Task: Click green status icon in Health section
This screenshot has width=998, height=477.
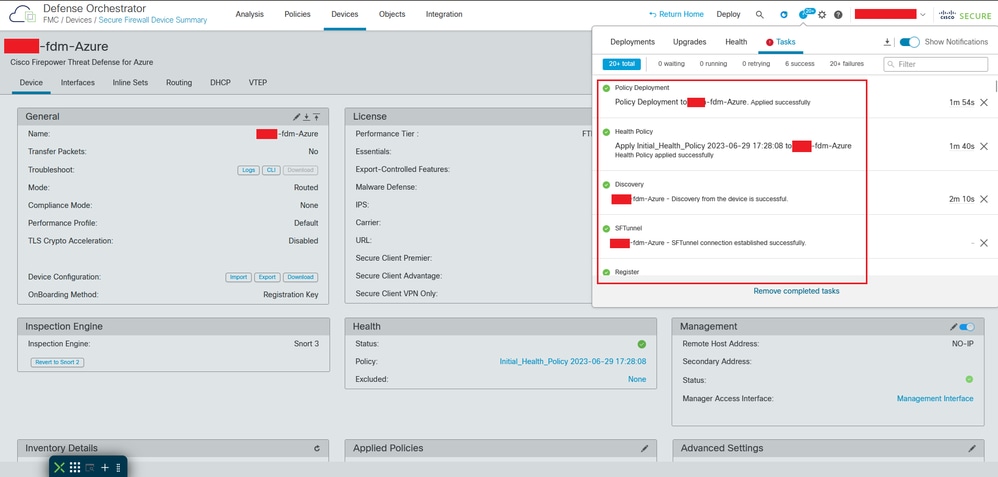Action: point(642,344)
